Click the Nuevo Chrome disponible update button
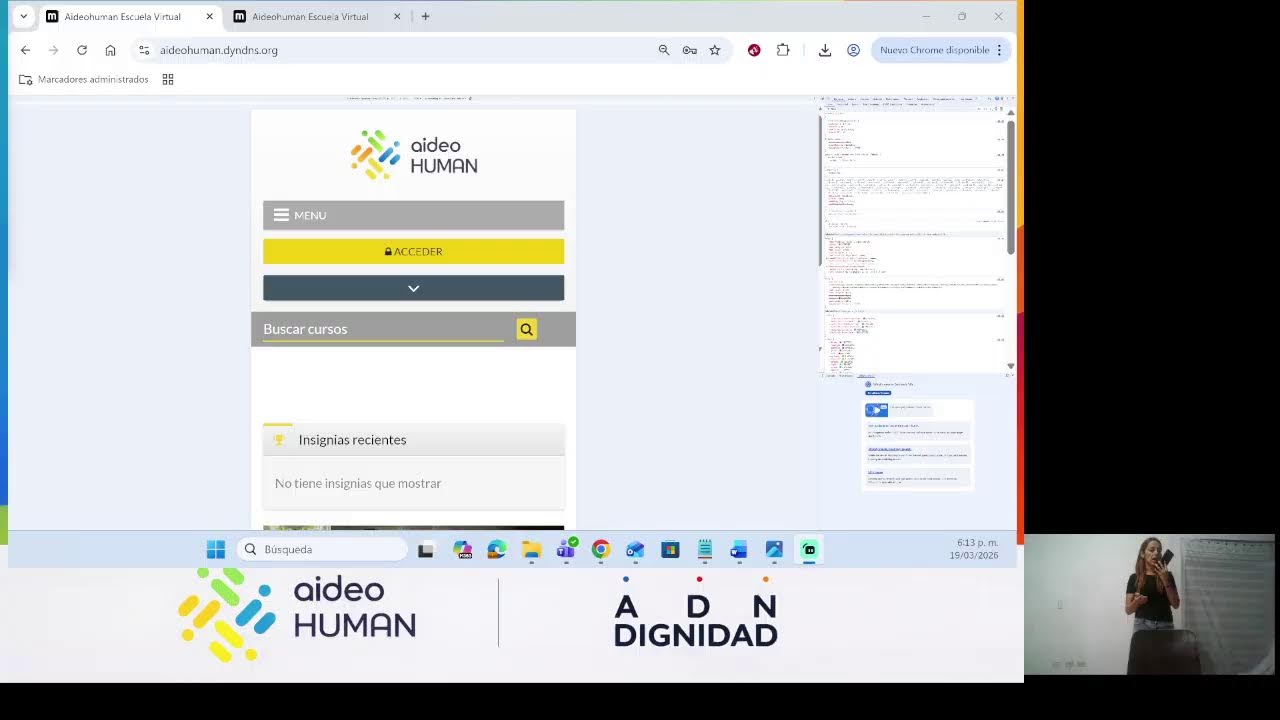This screenshot has width=1280, height=720. coord(941,50)
